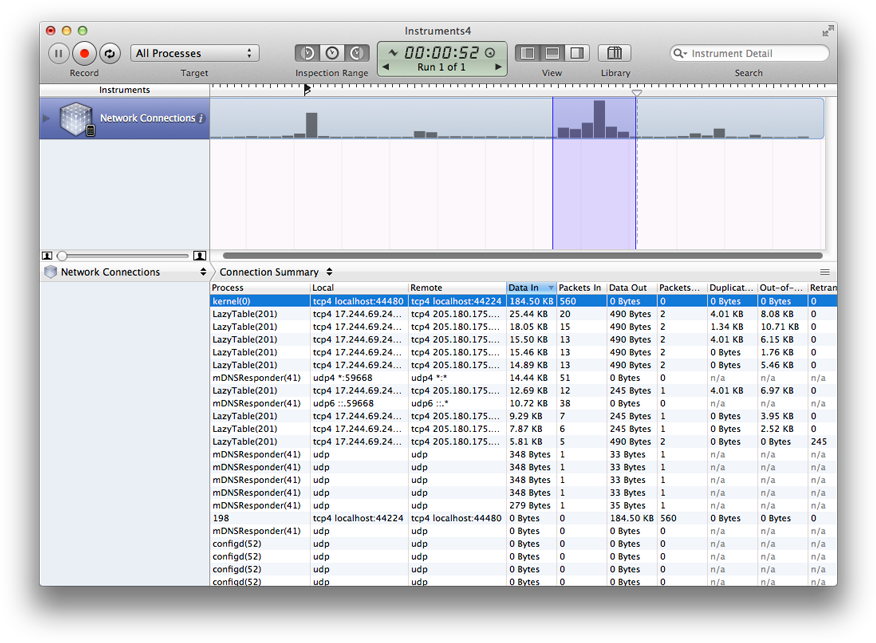
Task: Click the loop button beside Record
Action: [110, 53]
